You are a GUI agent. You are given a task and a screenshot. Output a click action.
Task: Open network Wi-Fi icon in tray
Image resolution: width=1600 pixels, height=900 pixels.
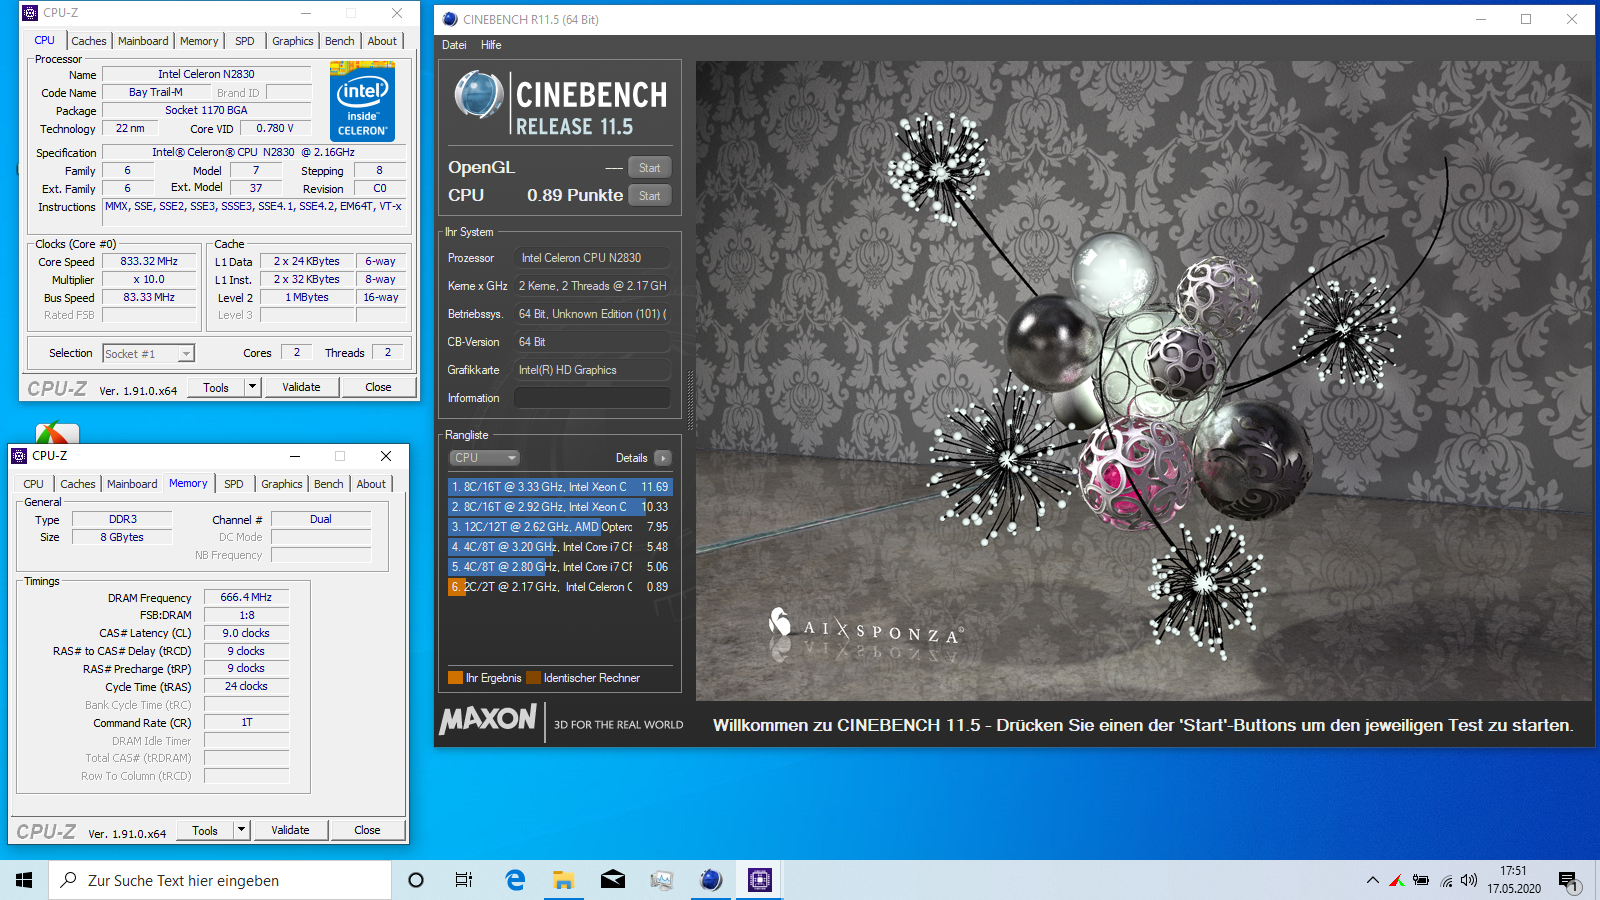coord(1446,880)
